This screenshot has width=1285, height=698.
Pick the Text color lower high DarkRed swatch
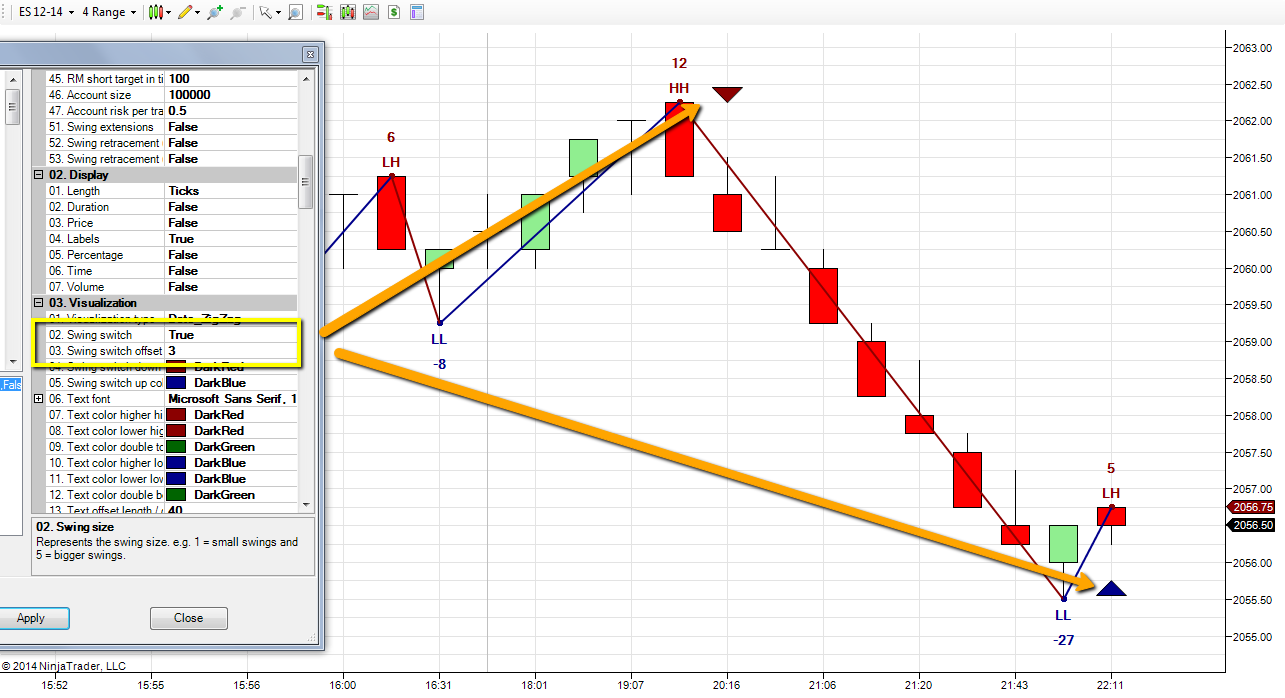[178, 431]
